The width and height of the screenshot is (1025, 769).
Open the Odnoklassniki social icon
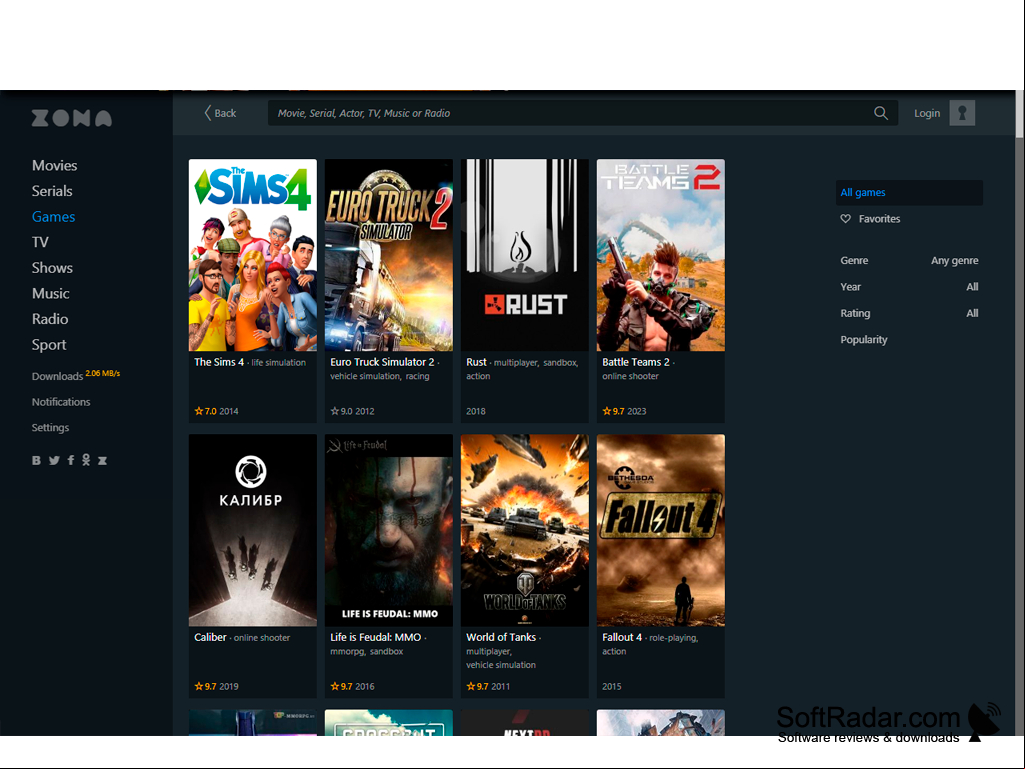click(x=86, y=460)
